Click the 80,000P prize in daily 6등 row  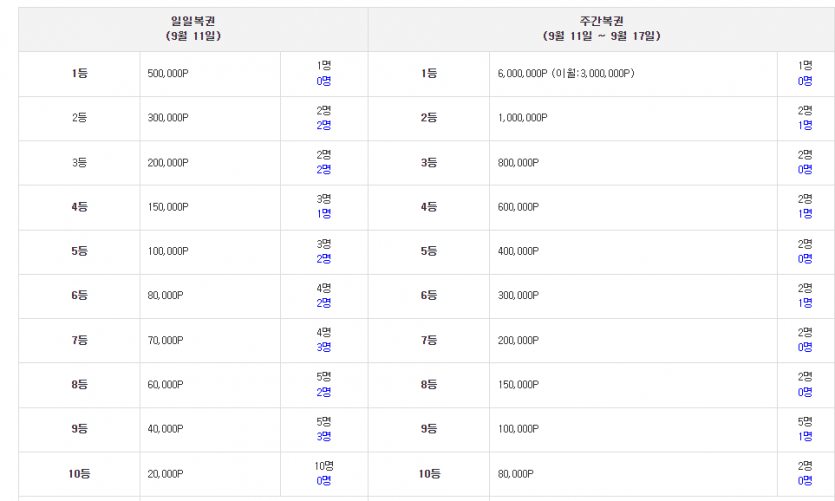point(166,296)
